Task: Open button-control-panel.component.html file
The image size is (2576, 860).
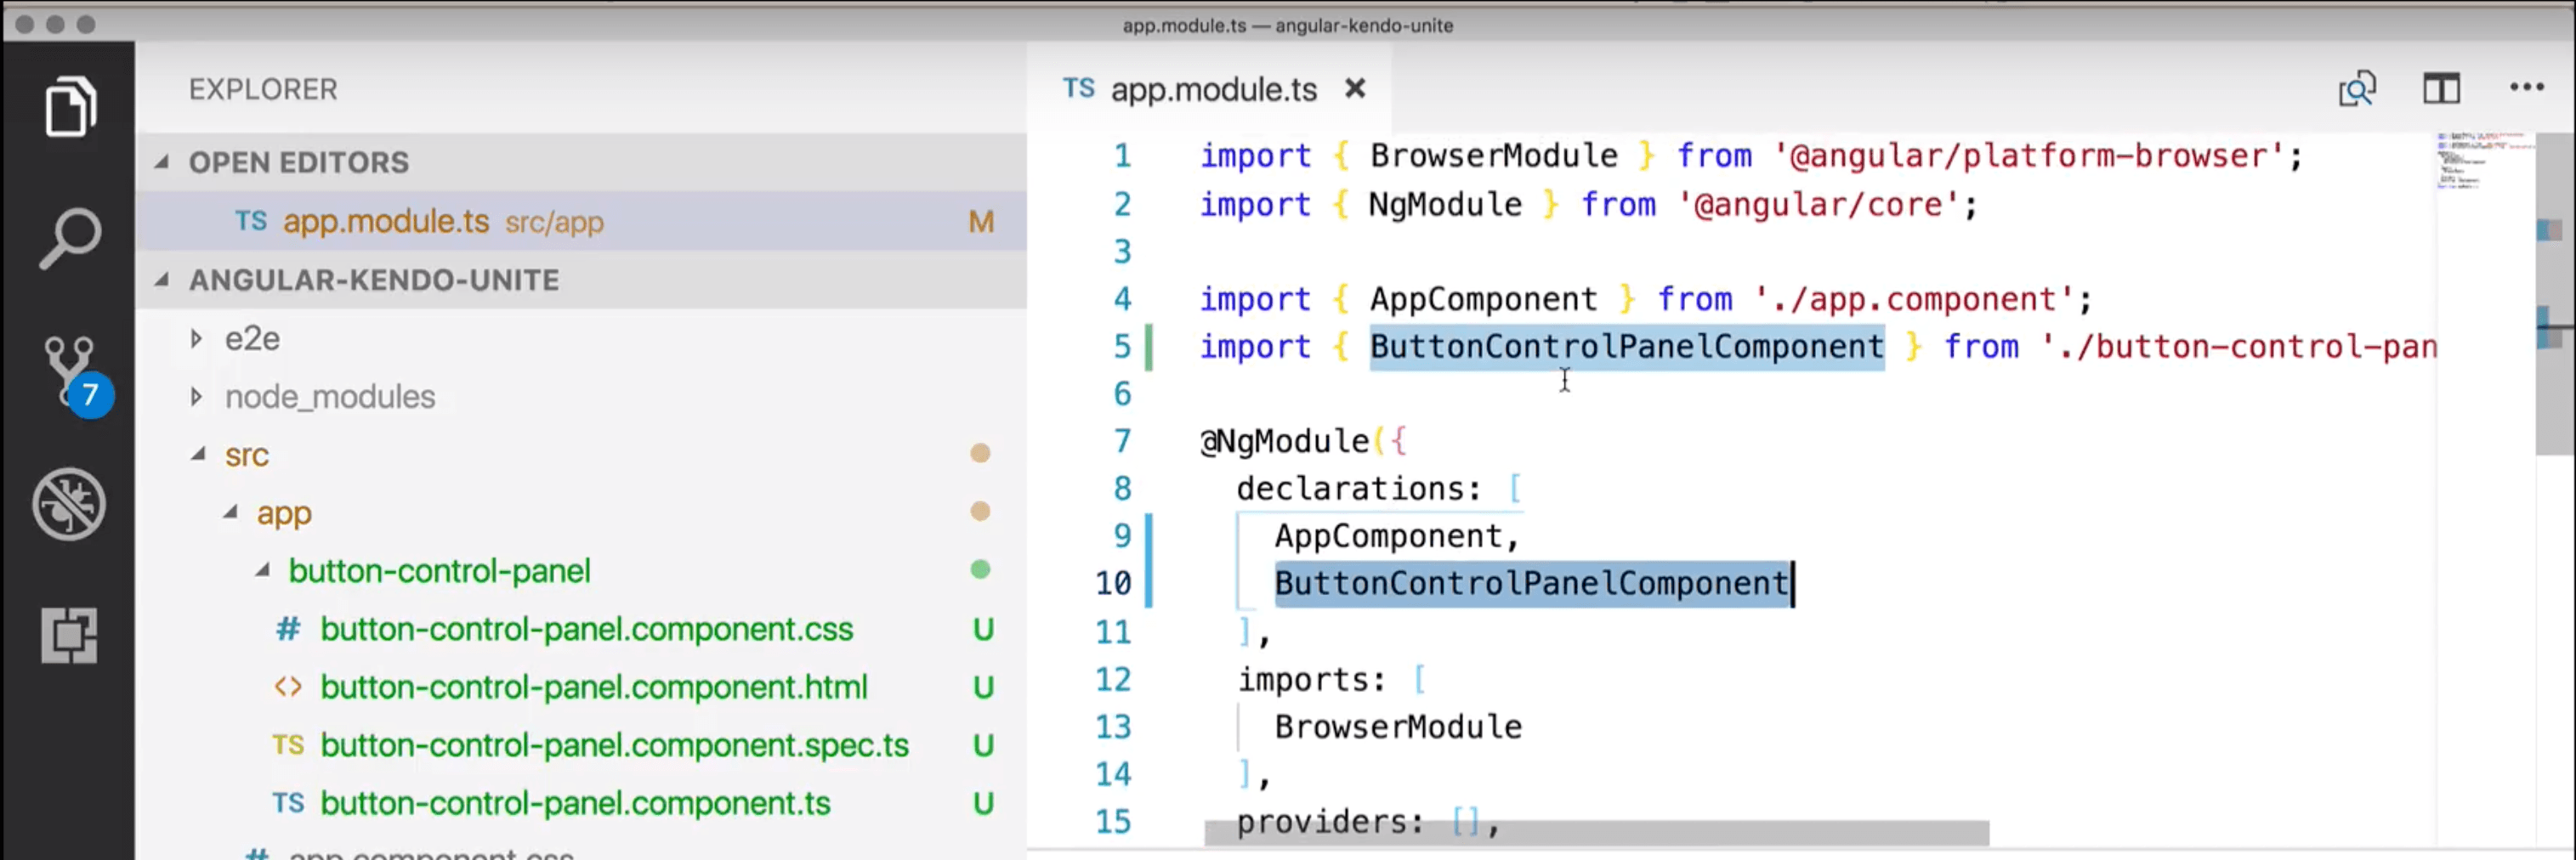Action: coord(594,687)
